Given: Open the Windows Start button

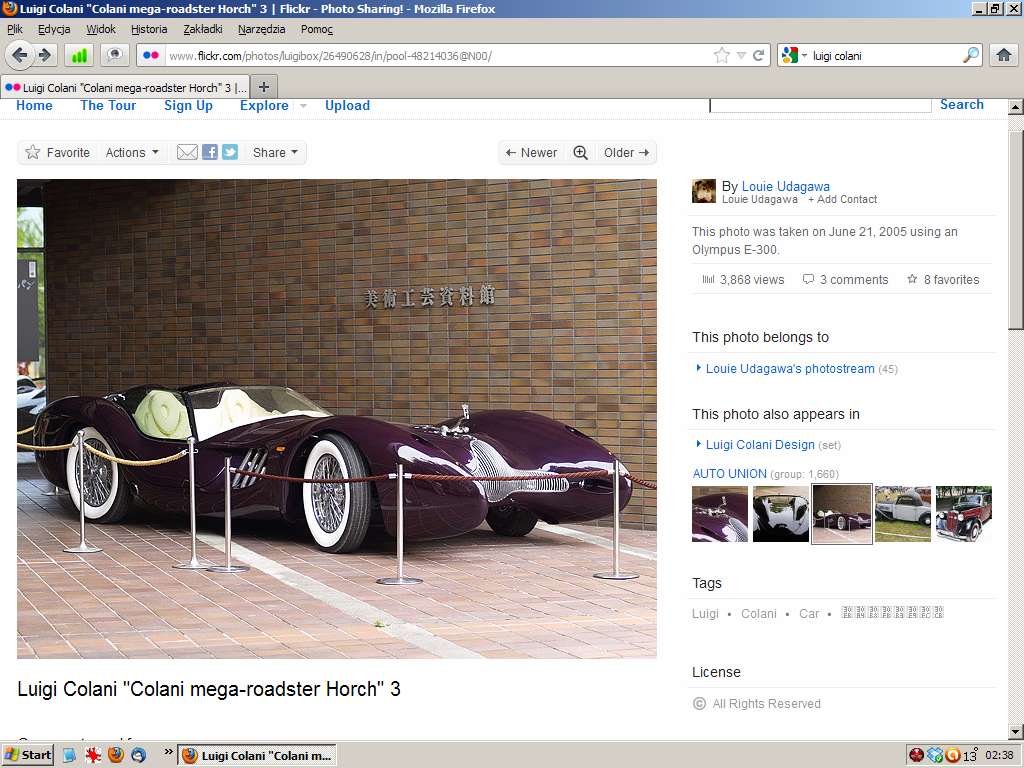Looking at the screenshot, I should point(28,755).
